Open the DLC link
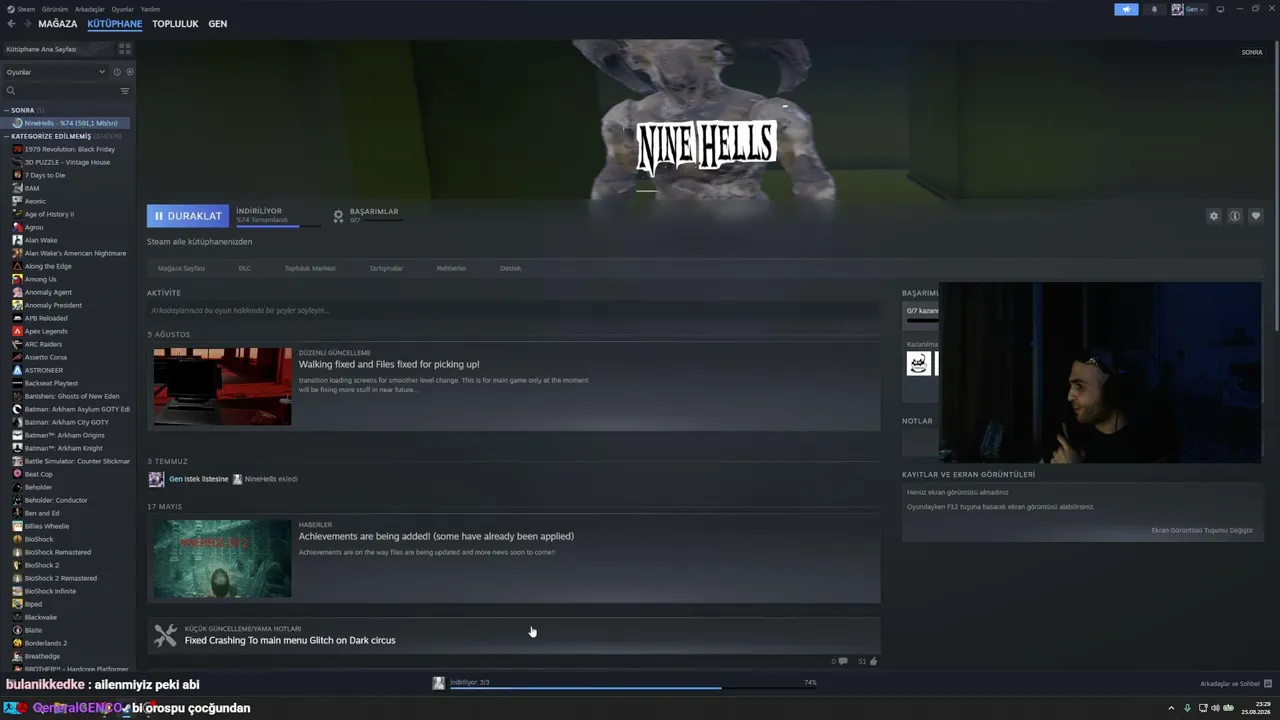Screen dimensions: 1280x720 pos(245,268)
